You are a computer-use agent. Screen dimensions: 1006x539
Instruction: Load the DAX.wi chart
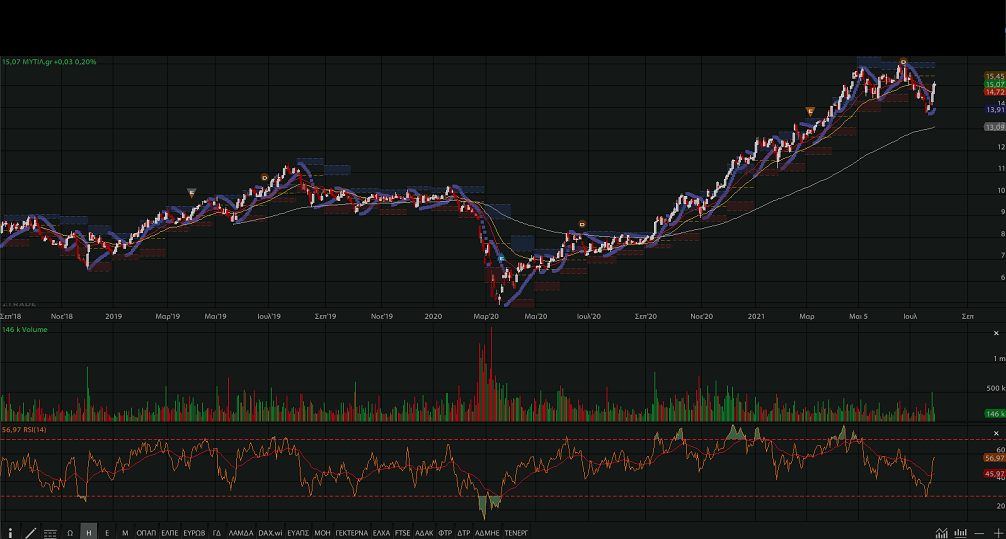pyautogui.click(x=270, y=533)
